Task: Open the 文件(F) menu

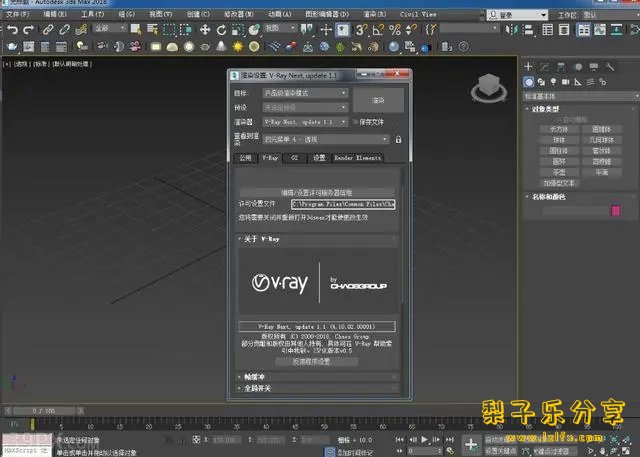Action: [18, 14]
